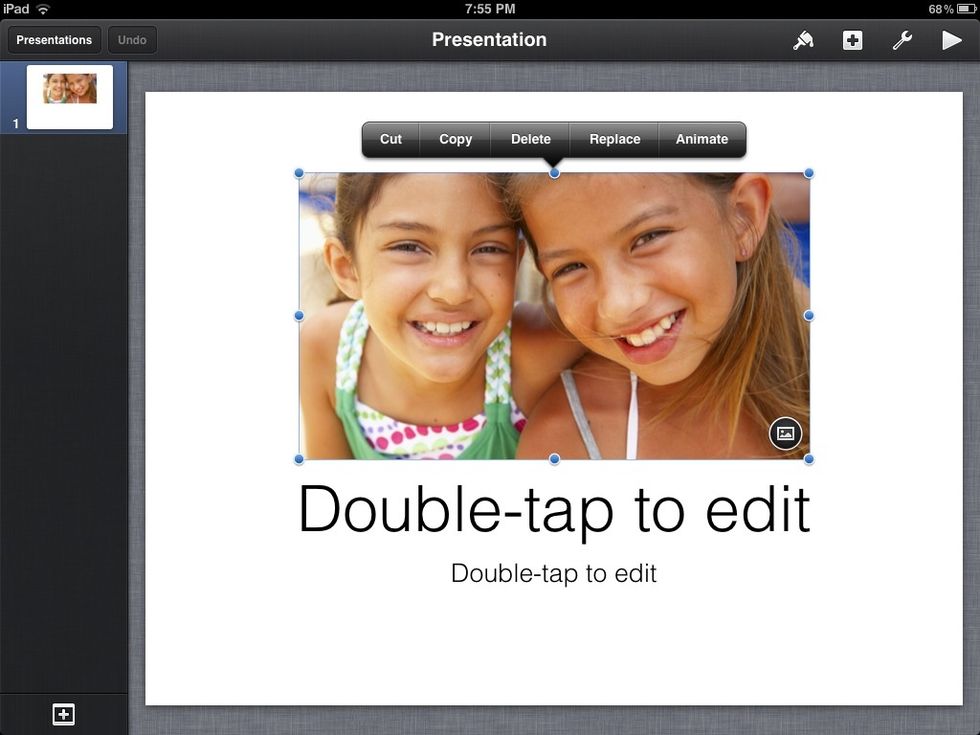Click the large title placeholder text
This screenshot has height=735, width=980.
coord(553,510)
